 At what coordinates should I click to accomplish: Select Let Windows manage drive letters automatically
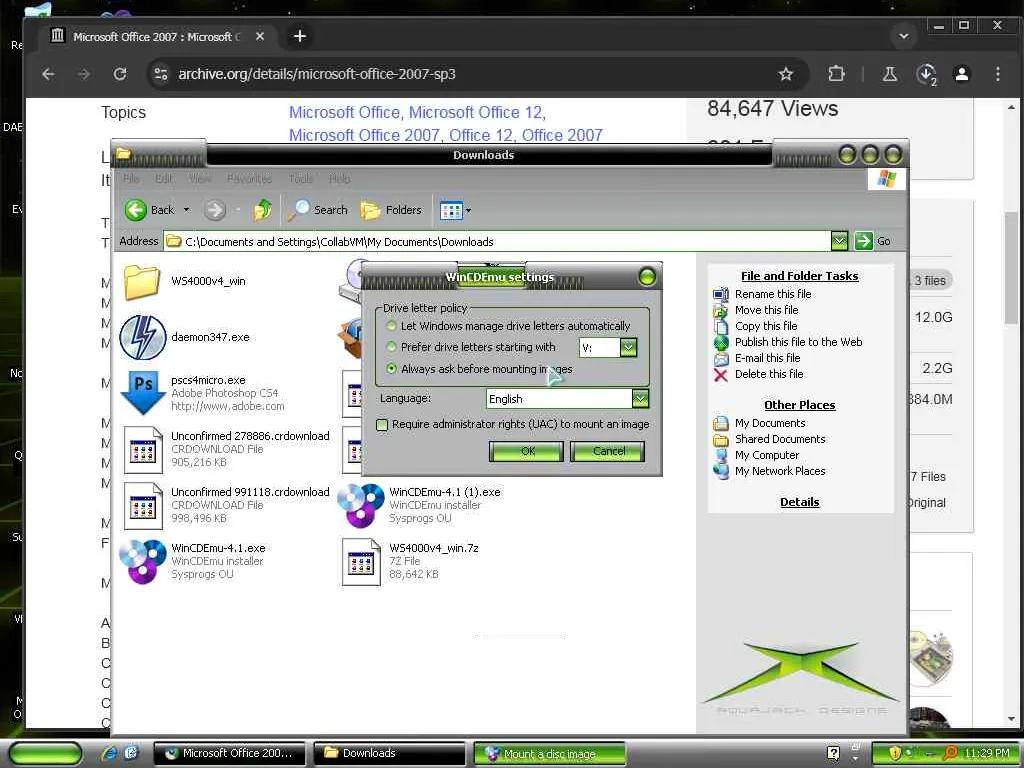pyautogui.click(x=392, y=326)
